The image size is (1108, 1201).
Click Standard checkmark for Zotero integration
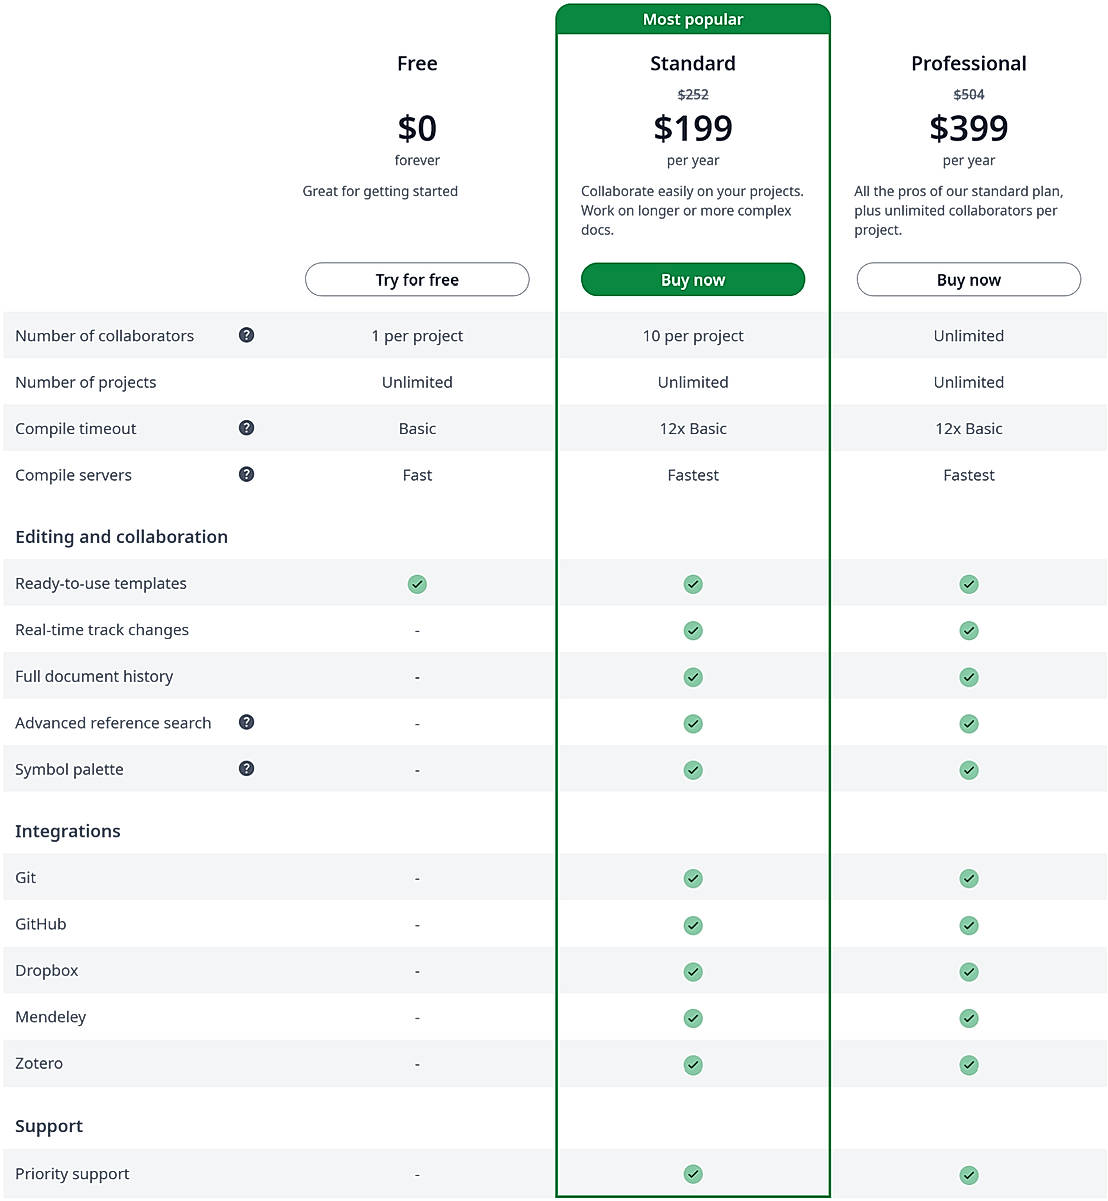point(693,1065)
